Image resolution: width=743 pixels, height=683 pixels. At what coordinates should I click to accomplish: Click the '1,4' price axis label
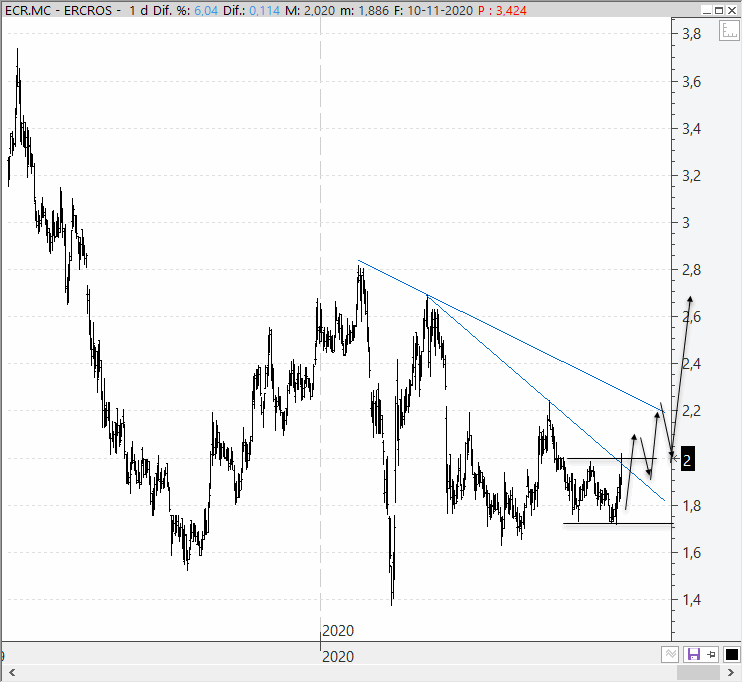(691, 600)
